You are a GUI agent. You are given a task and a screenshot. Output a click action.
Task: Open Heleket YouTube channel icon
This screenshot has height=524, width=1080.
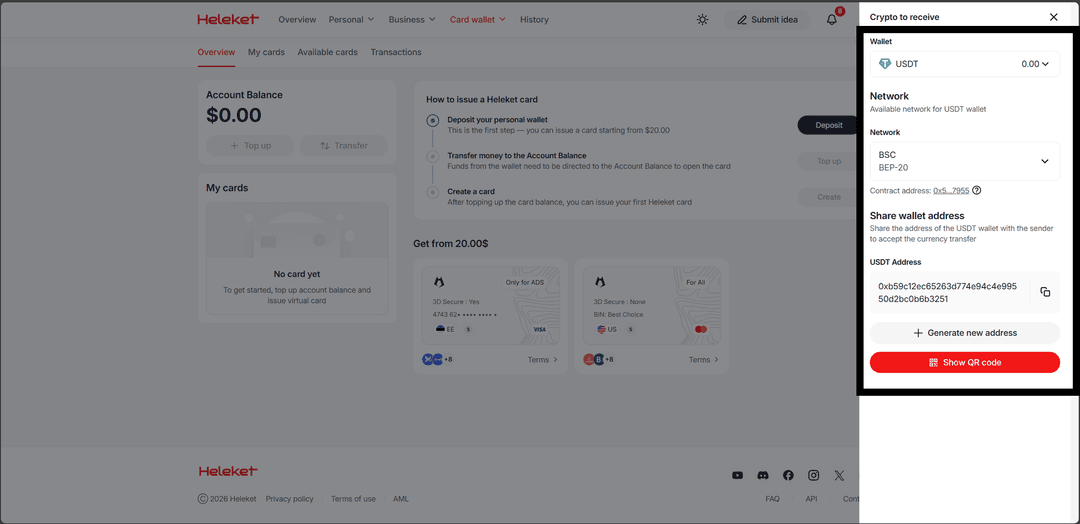pos(737,476)
